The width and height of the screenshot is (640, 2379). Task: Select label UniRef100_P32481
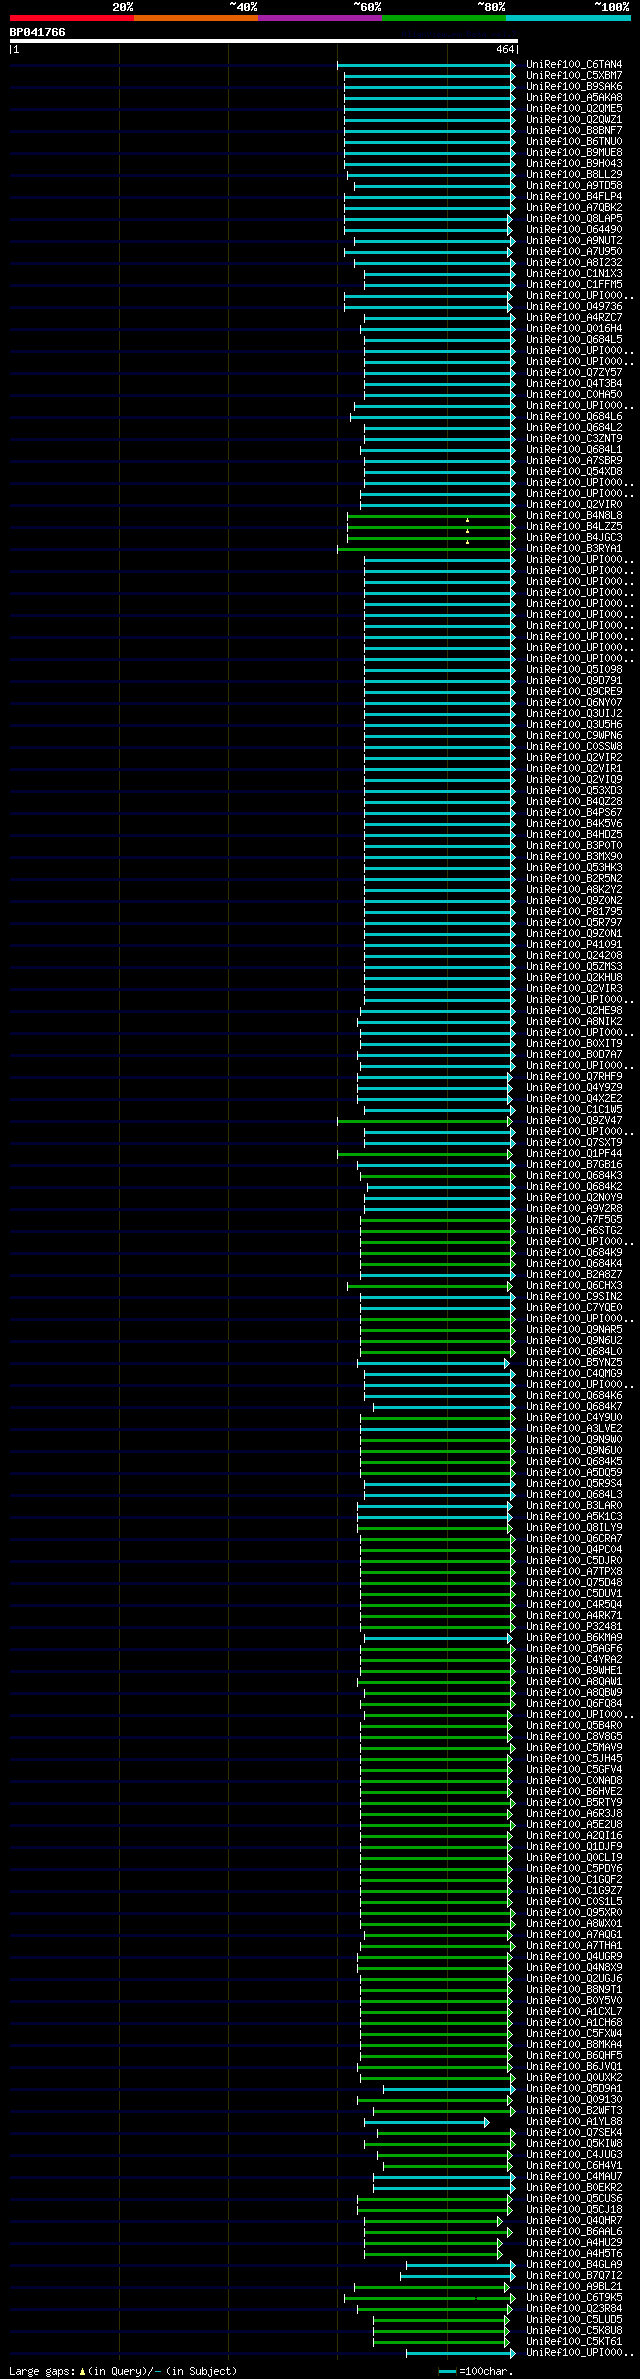(574, 1627)
